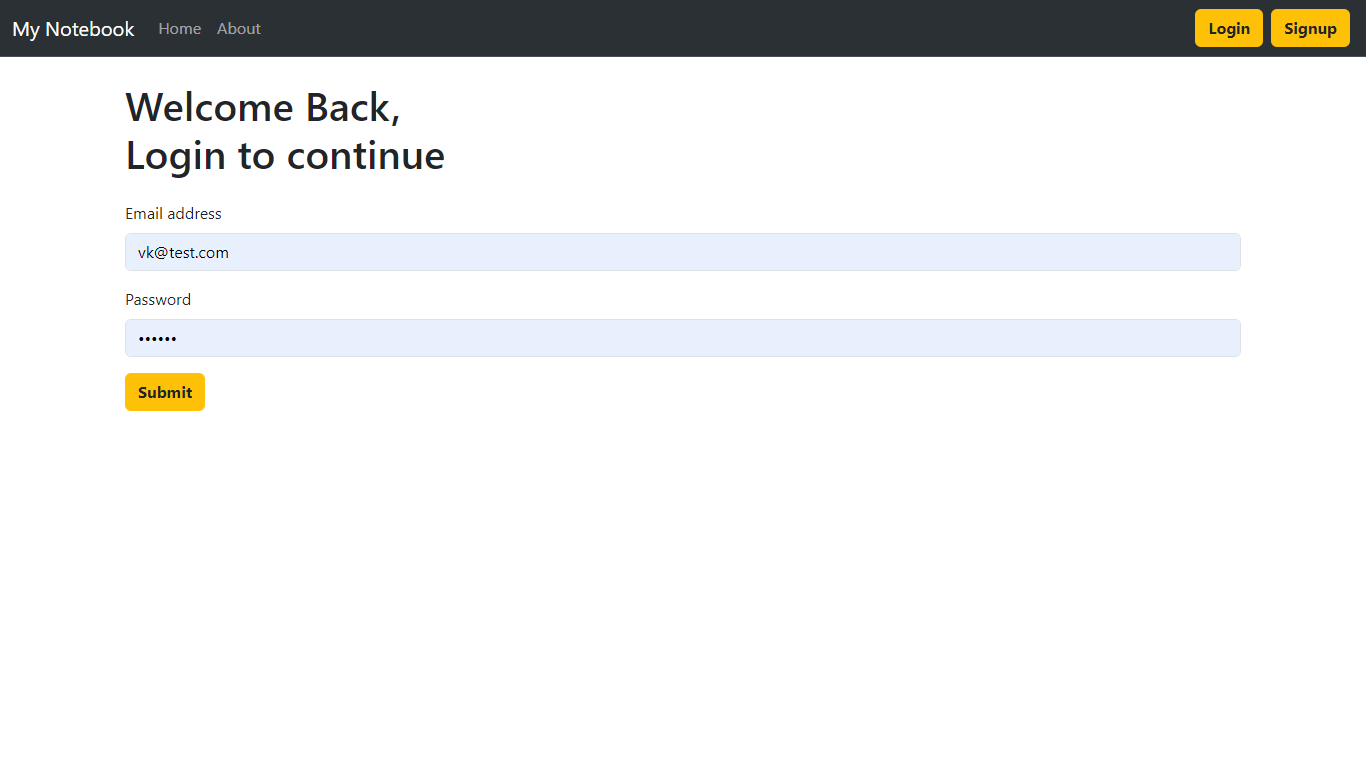This screenshot has width=1366, height=768.
Task: Click the word Back in the heading
Action: coord(353,107)
